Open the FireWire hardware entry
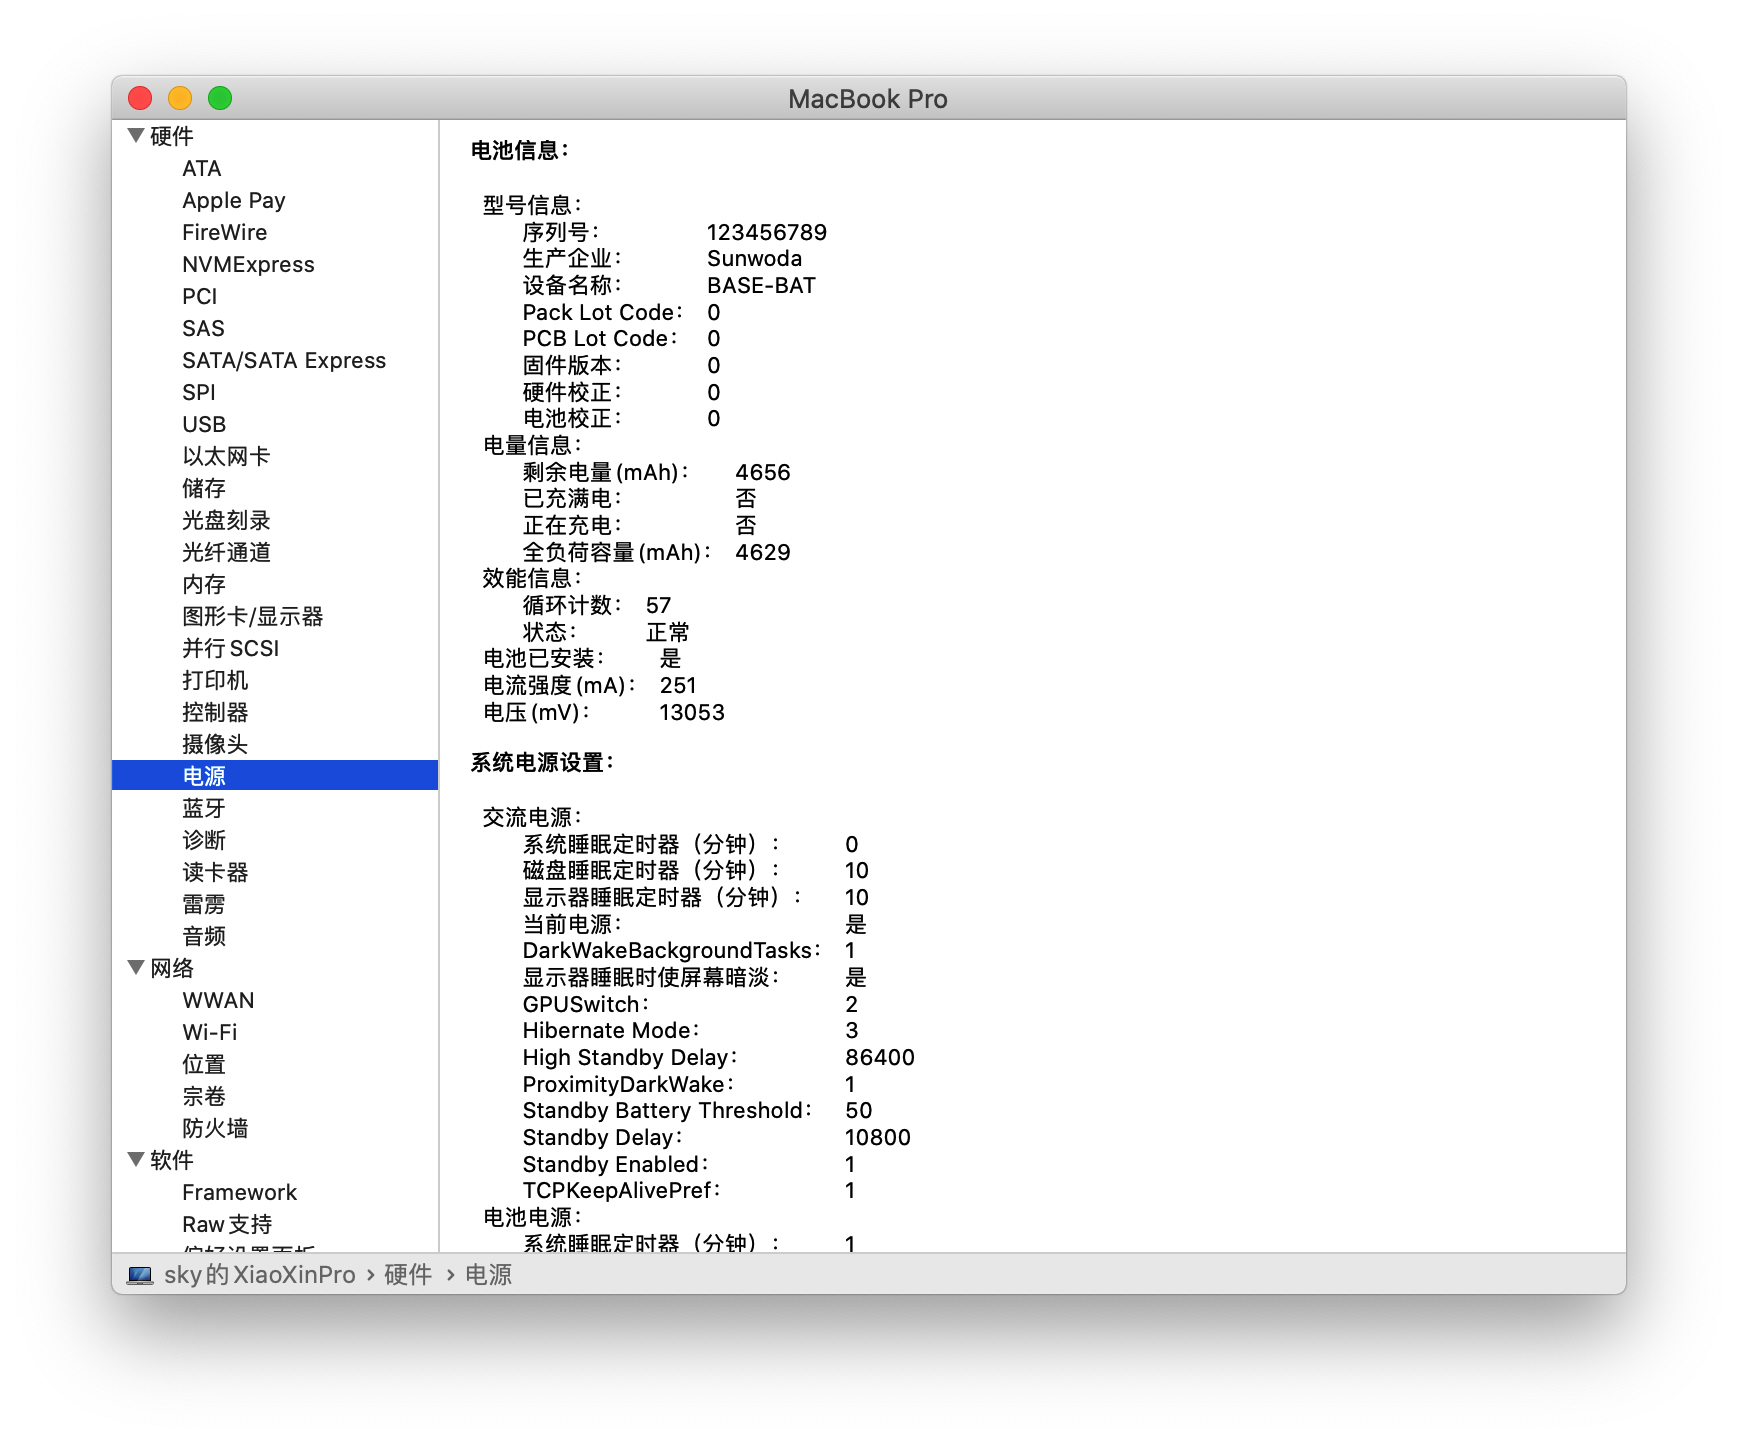Screen dimensions: 1738x1442 tap(225, 232)
